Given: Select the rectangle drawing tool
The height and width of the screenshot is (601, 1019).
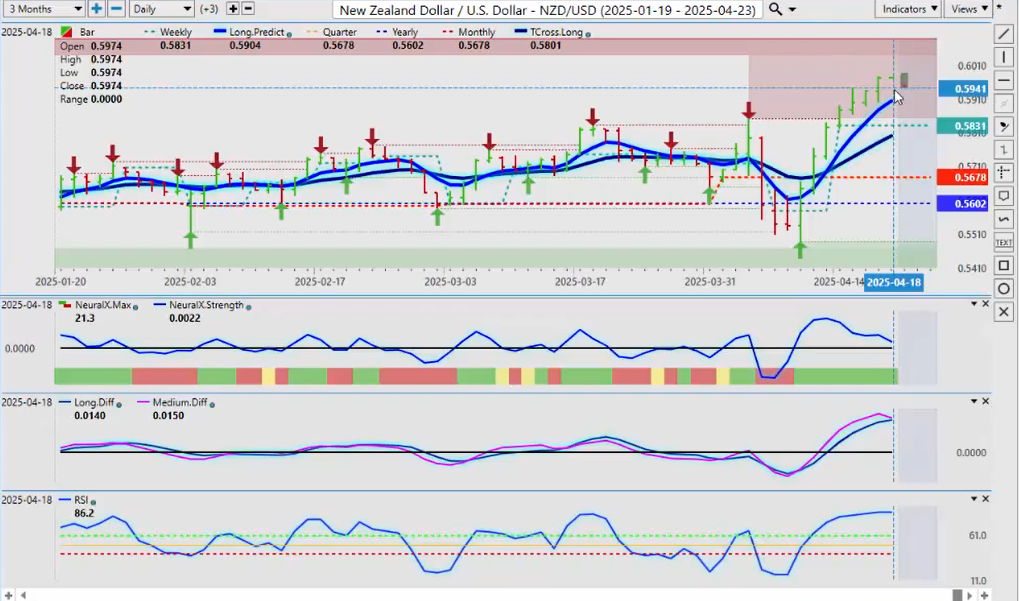Looking at the screenshot, I should point(1004,266).
